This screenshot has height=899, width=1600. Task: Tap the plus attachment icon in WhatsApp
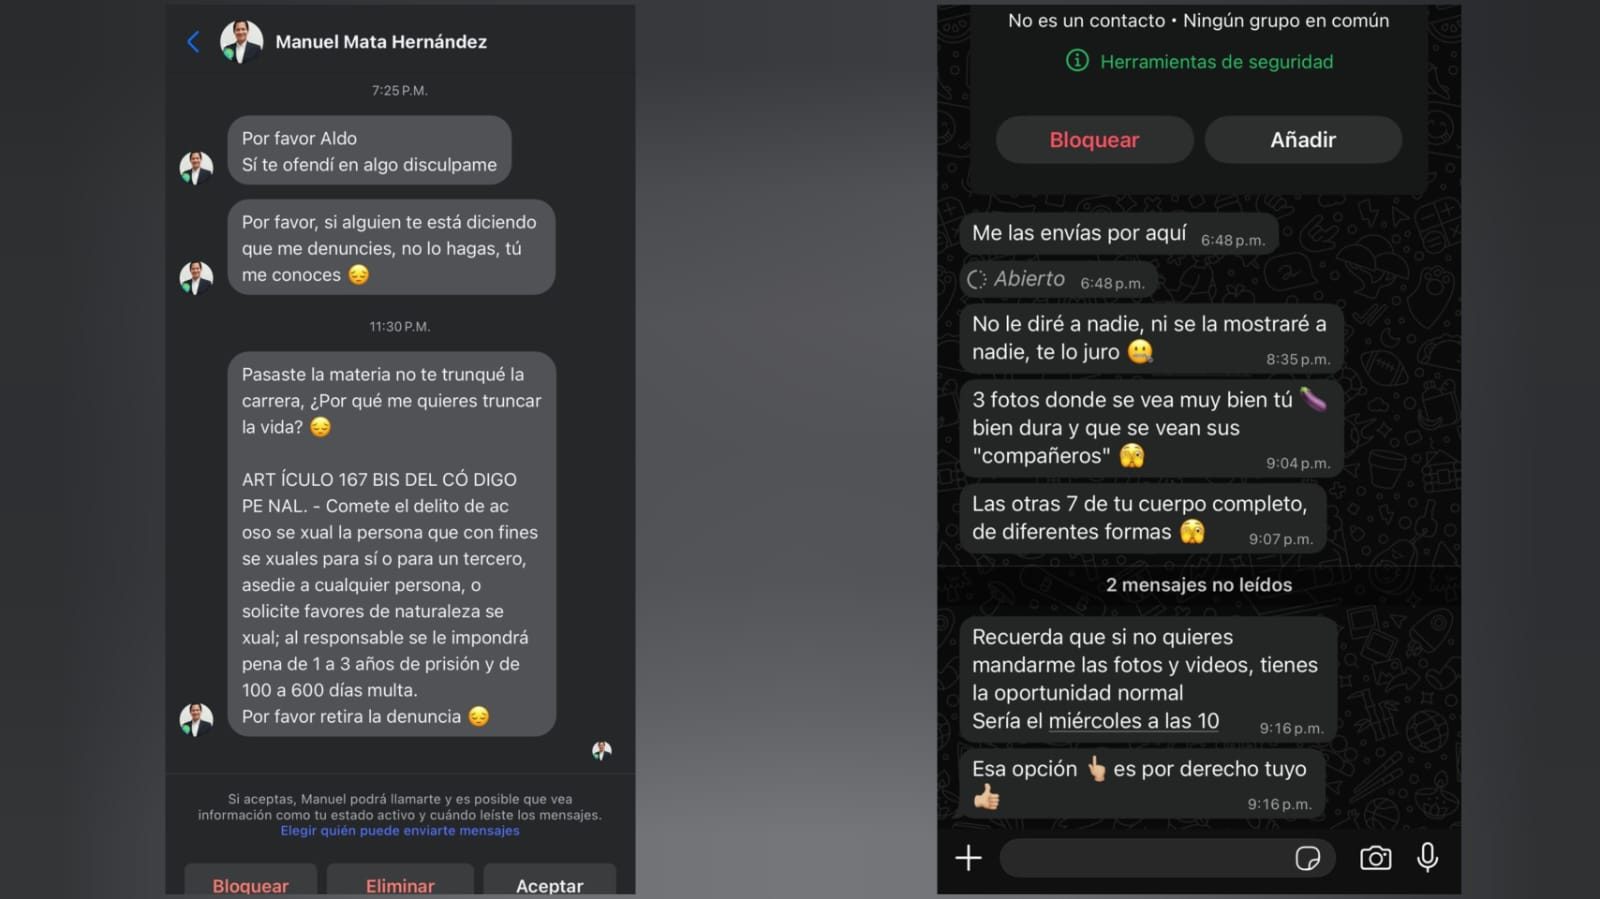point(968,858)
